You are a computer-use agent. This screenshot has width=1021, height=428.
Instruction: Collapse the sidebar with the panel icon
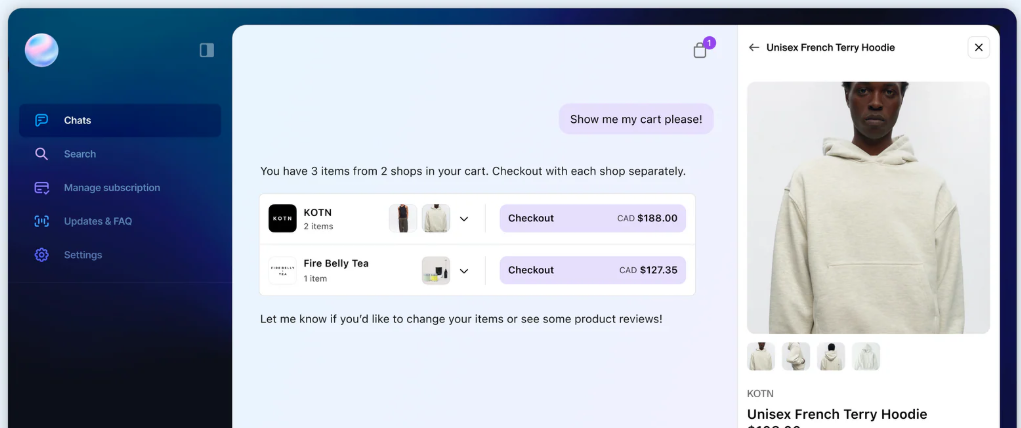(207, 50)
